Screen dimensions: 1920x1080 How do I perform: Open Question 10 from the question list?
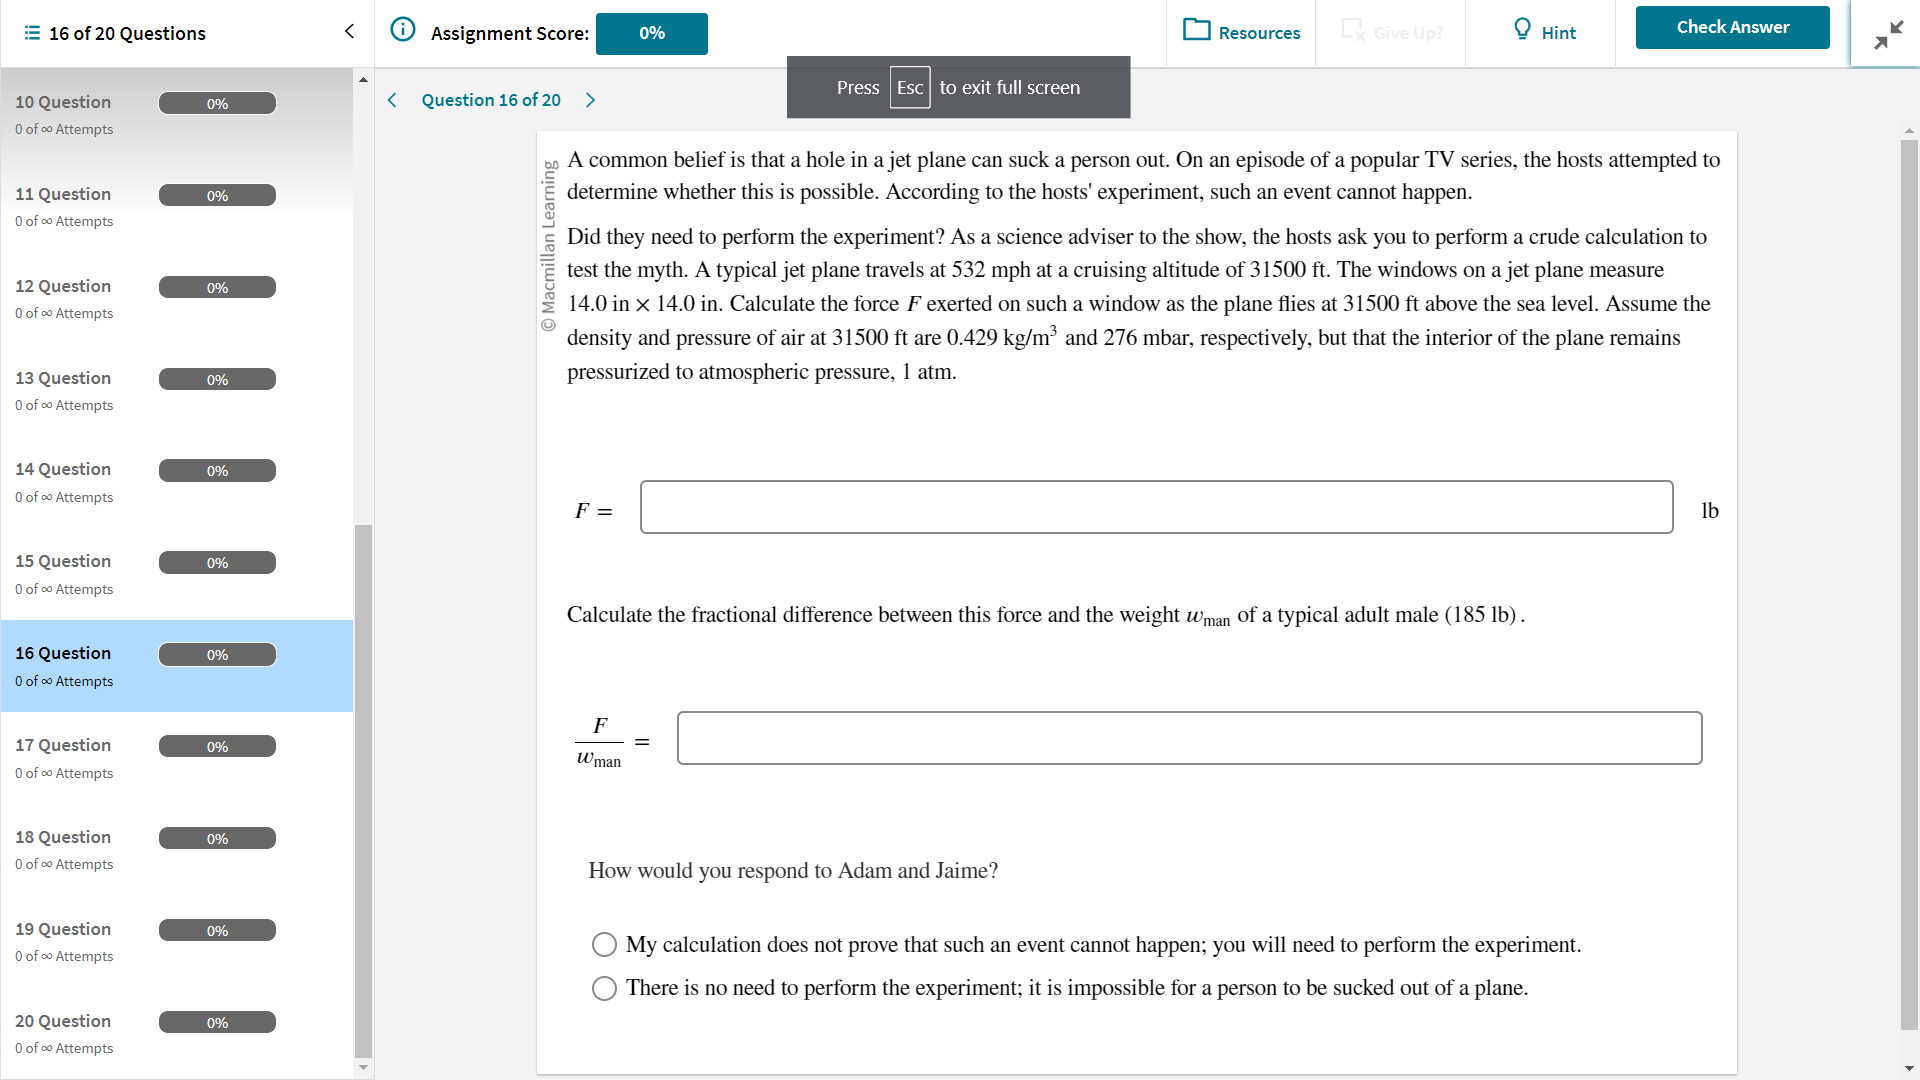click(63, 102)
